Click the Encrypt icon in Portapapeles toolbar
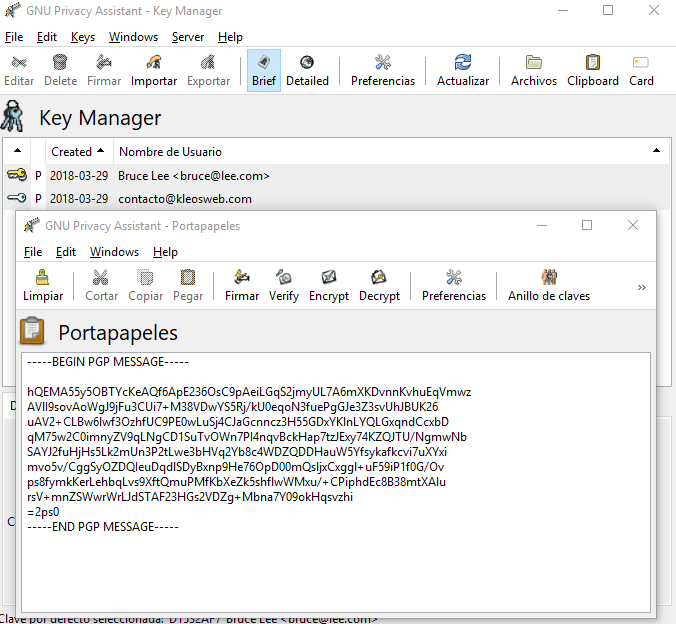 [329, 284]
